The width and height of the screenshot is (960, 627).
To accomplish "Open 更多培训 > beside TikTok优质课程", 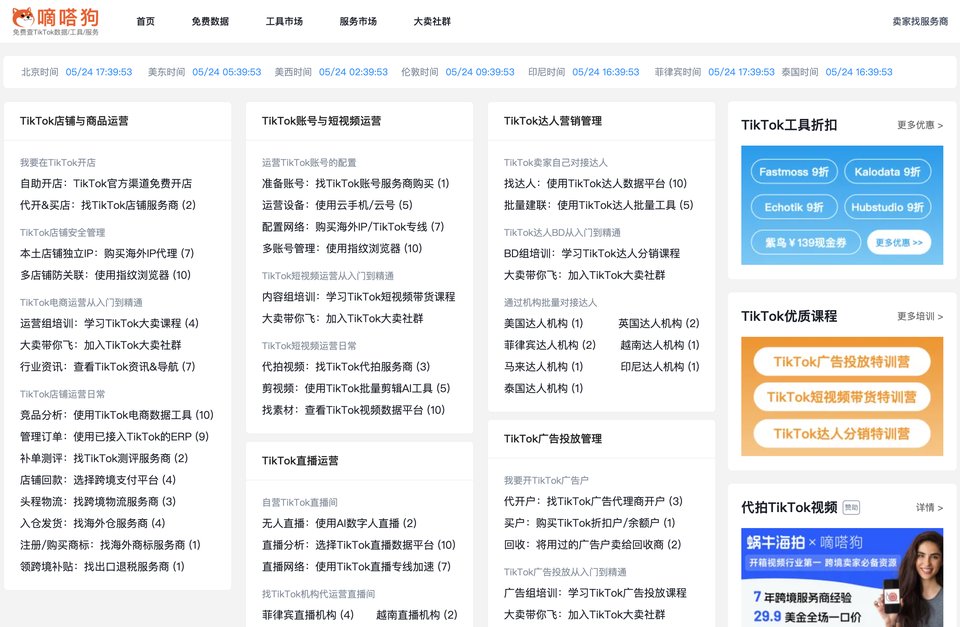I will [x=920, y=316].
